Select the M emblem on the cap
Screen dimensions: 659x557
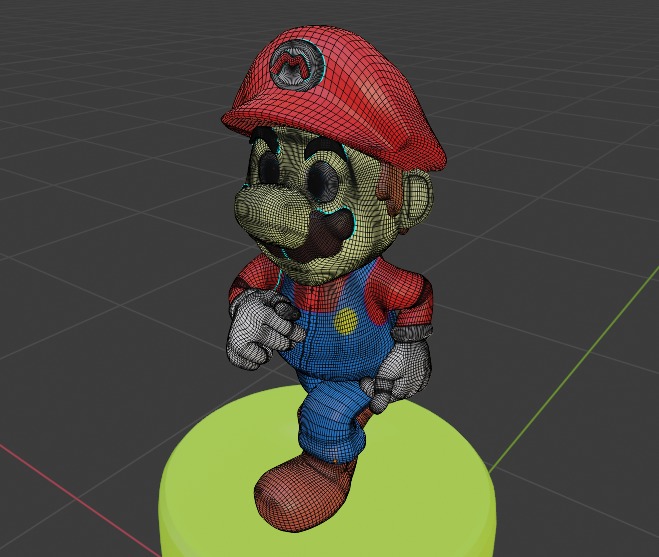(x=298, y=63)
